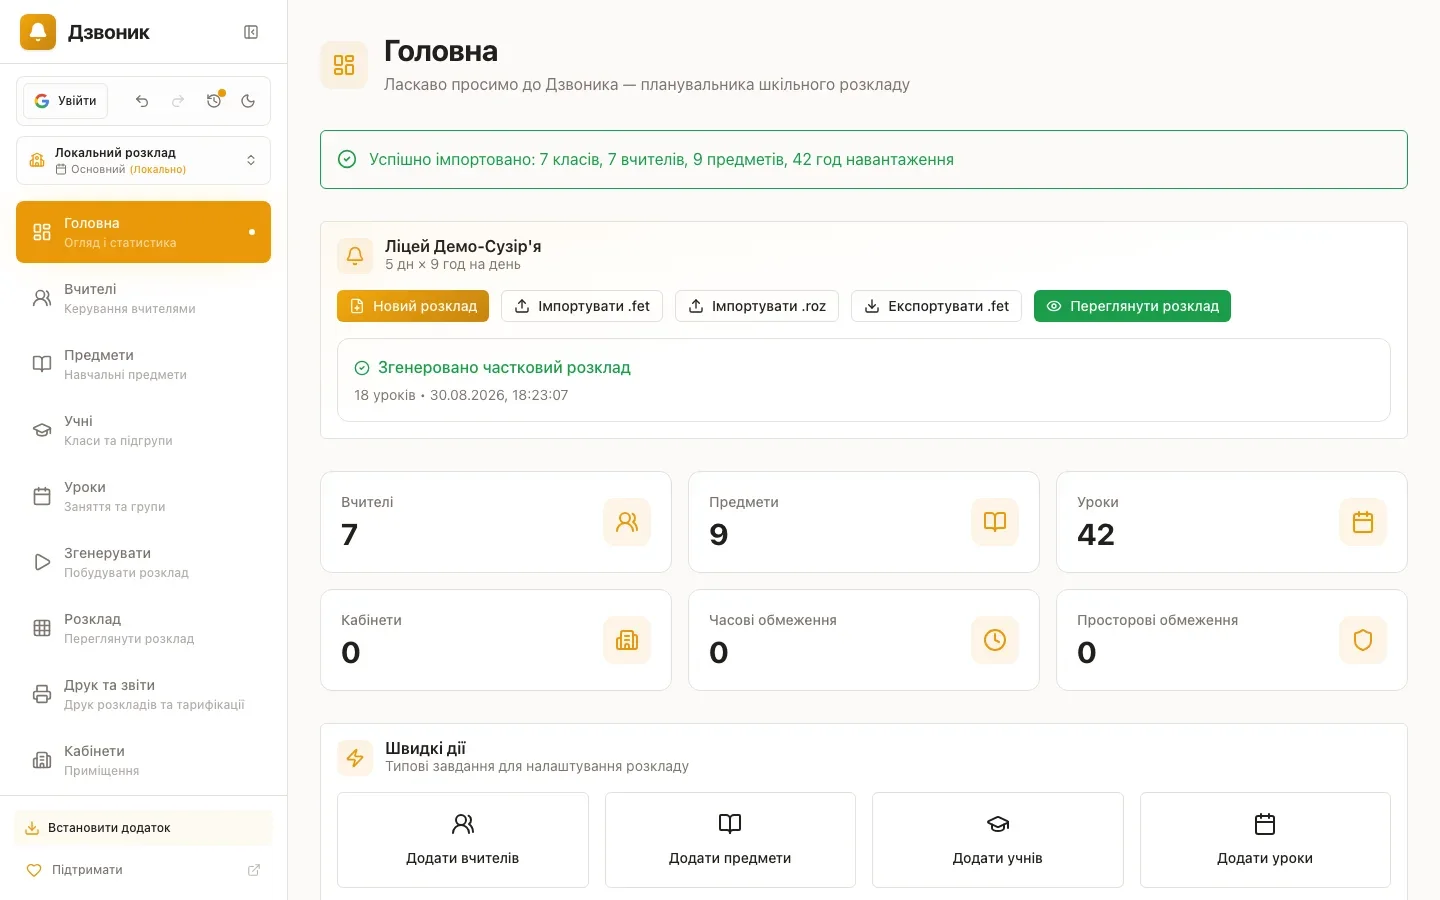Image resolution: width=1440 pixels, height=900 pixels.
Task: Click the shield icon on the Просторові обмеження card
Action: pyautogui.click(x=1363, y=640)
